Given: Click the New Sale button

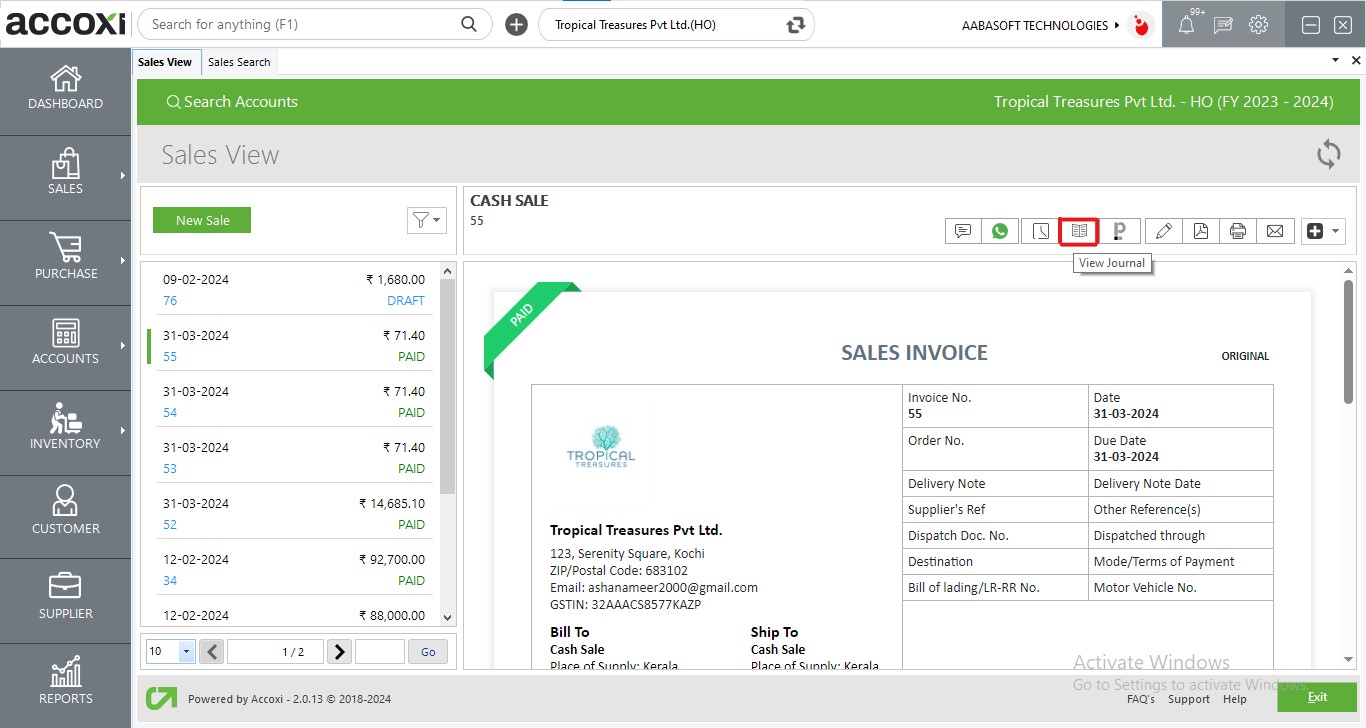Looking at the screenshot, I should (202, 220).
